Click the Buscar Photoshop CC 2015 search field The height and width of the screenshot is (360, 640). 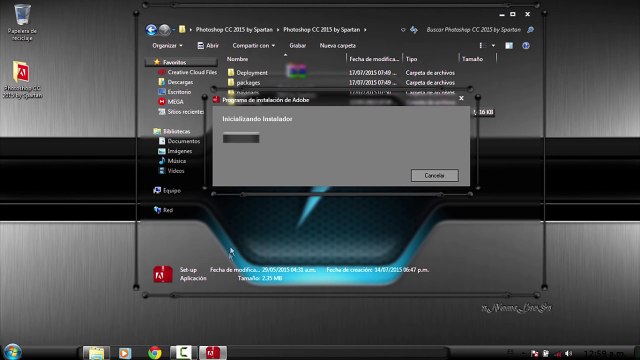473,30
